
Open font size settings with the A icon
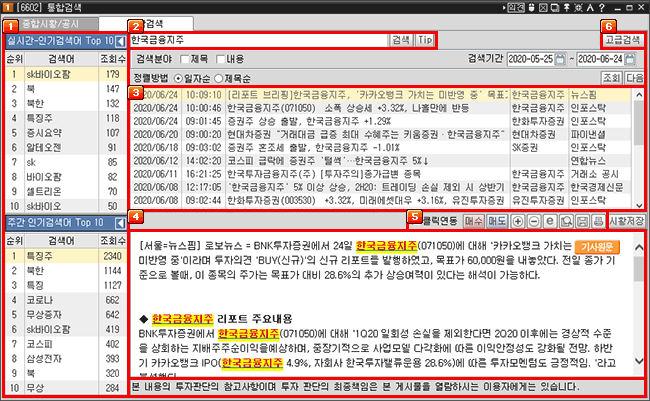(590, 7)
